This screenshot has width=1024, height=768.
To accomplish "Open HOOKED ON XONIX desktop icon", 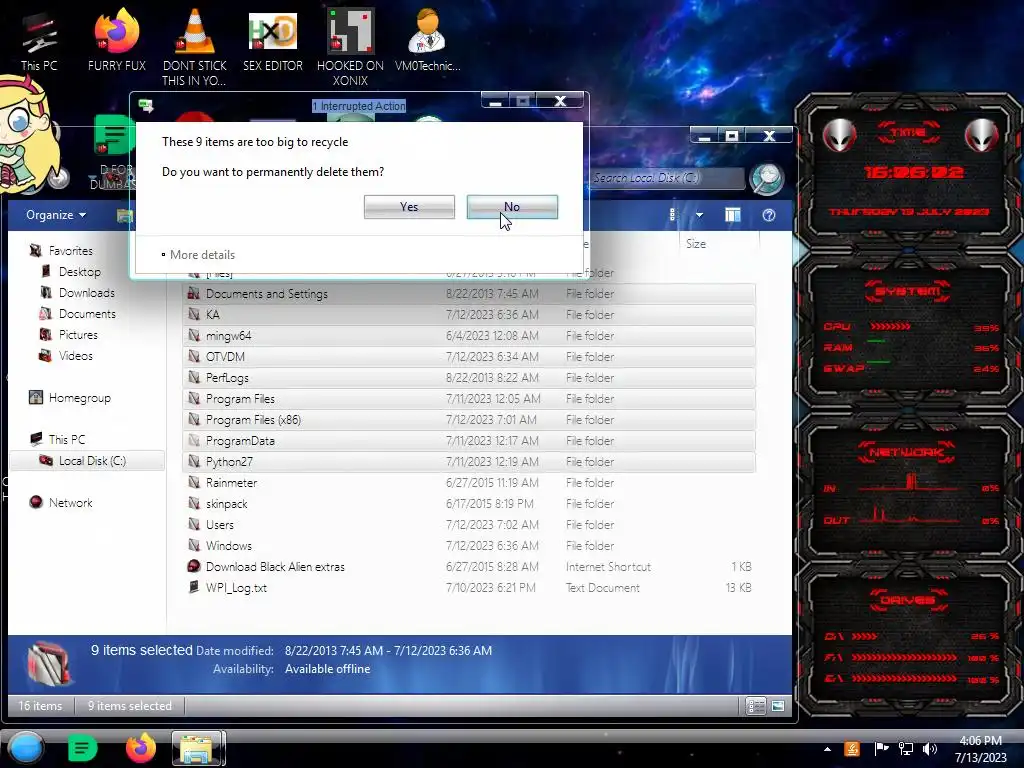I will pos(350,46).
